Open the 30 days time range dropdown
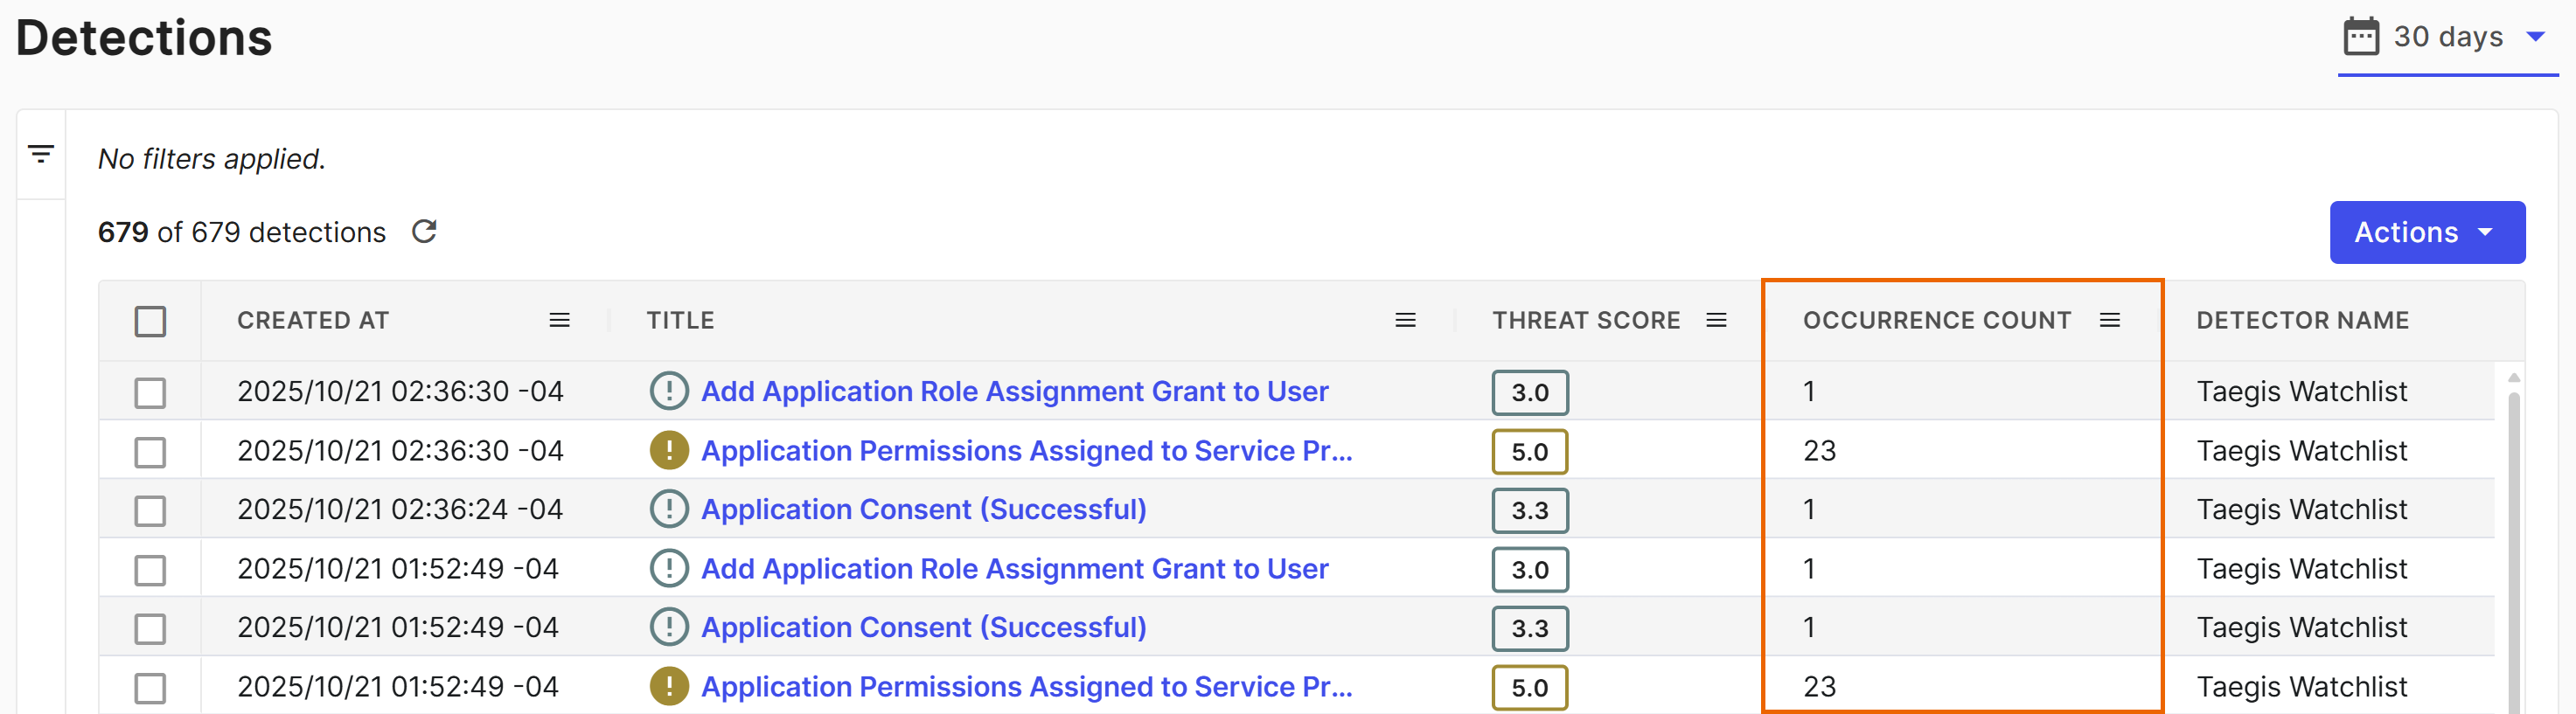2576x714 pixels. click(x=2447, y=39)
